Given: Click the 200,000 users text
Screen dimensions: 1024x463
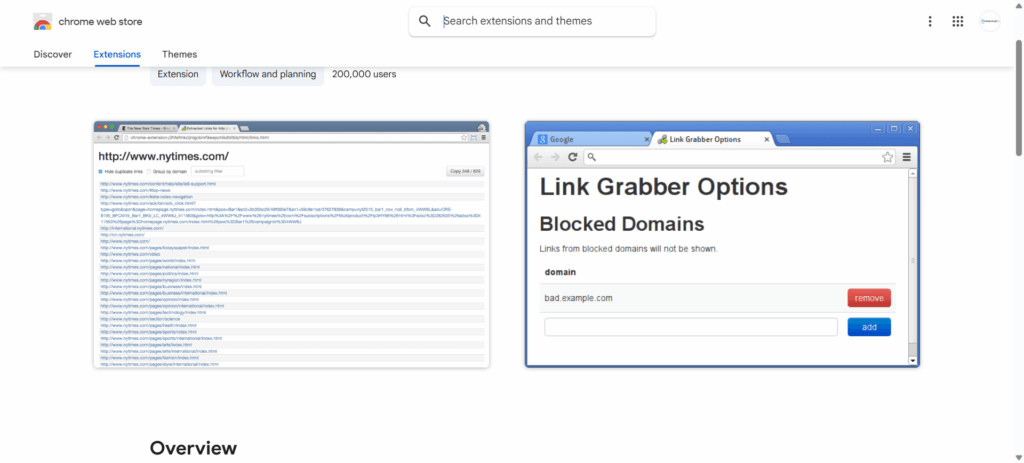Looking at the screenshot, I should coord(364,74).
